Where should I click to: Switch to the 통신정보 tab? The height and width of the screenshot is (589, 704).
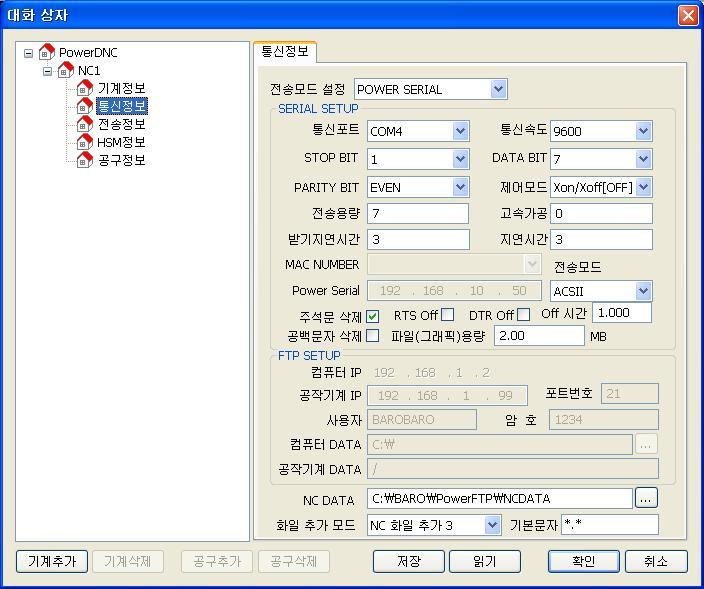pyautogui.click(x=285, y=51)
